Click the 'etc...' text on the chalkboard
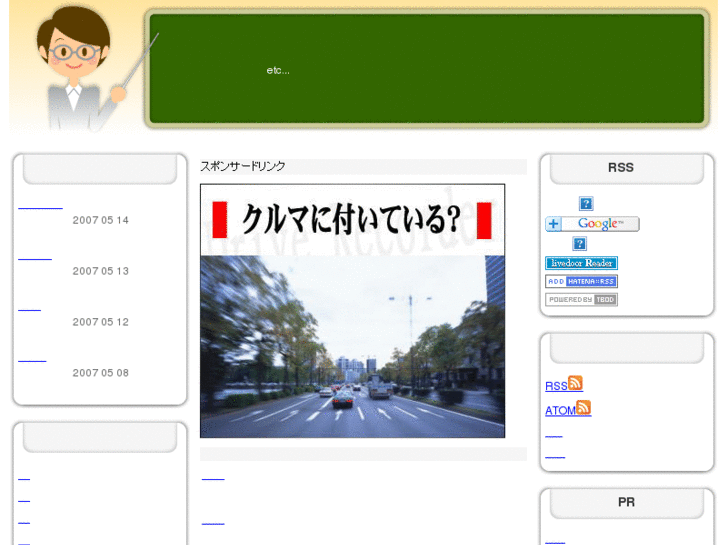The width and height of the screenshot is (727, 545). tap(278, 71)
